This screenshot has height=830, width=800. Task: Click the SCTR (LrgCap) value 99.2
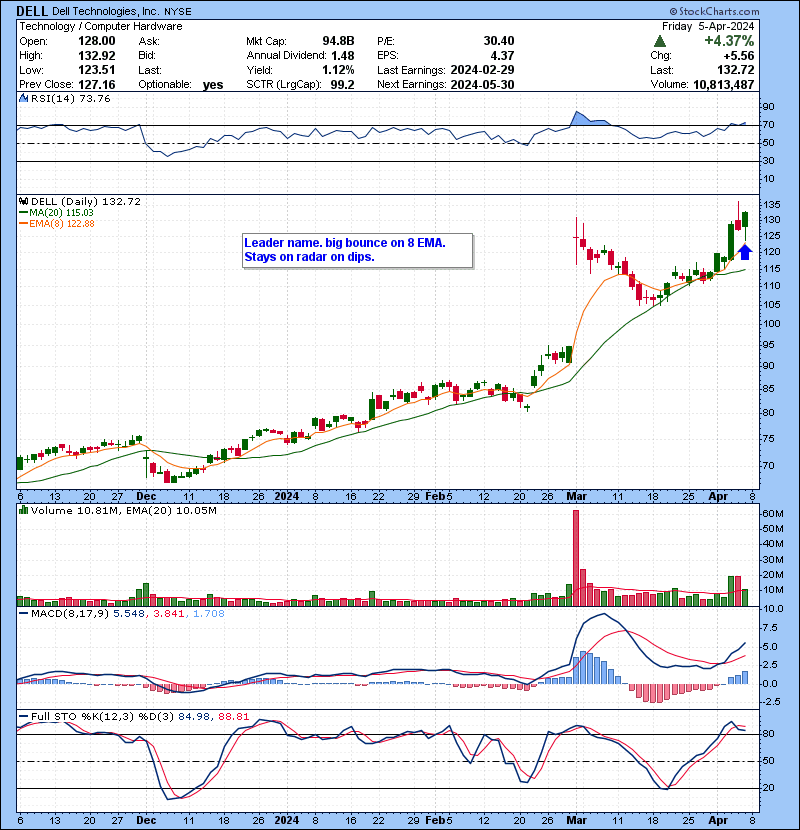[x=343, y=85]
